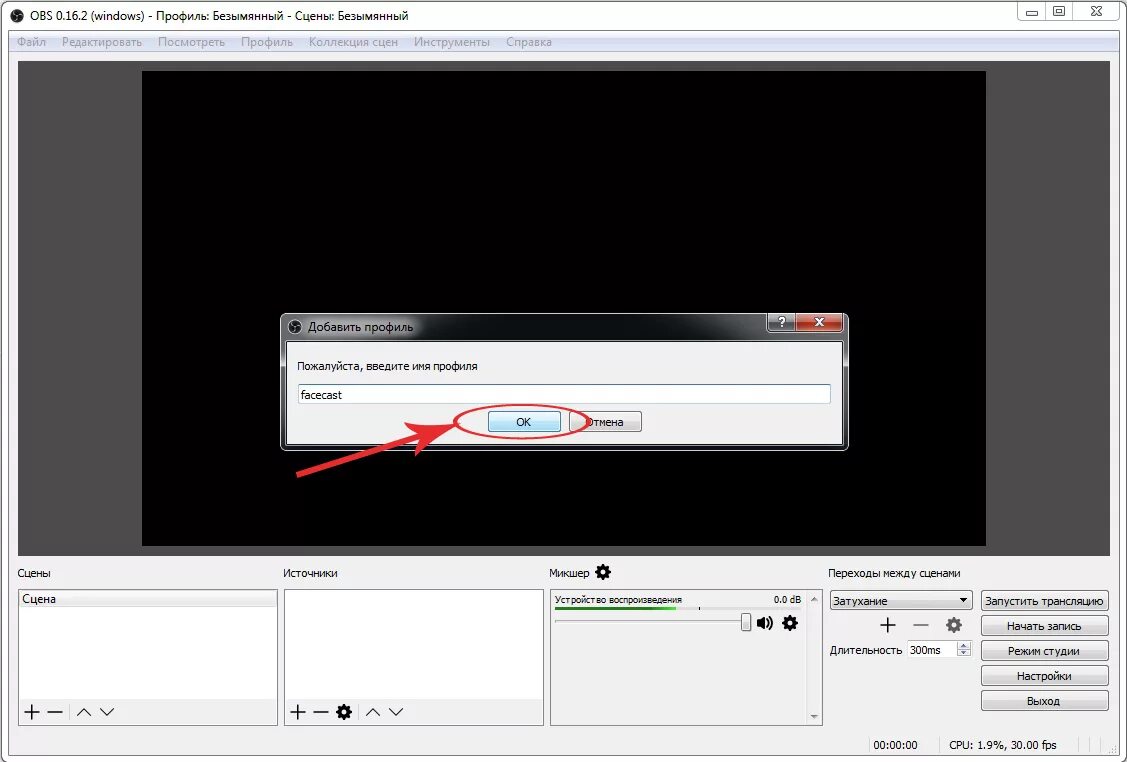Adjust the playback device volume slider handle
Image resolution: width=1127 pixels, height=762 pixels.
pyautogui.click(x=746, y=623)
